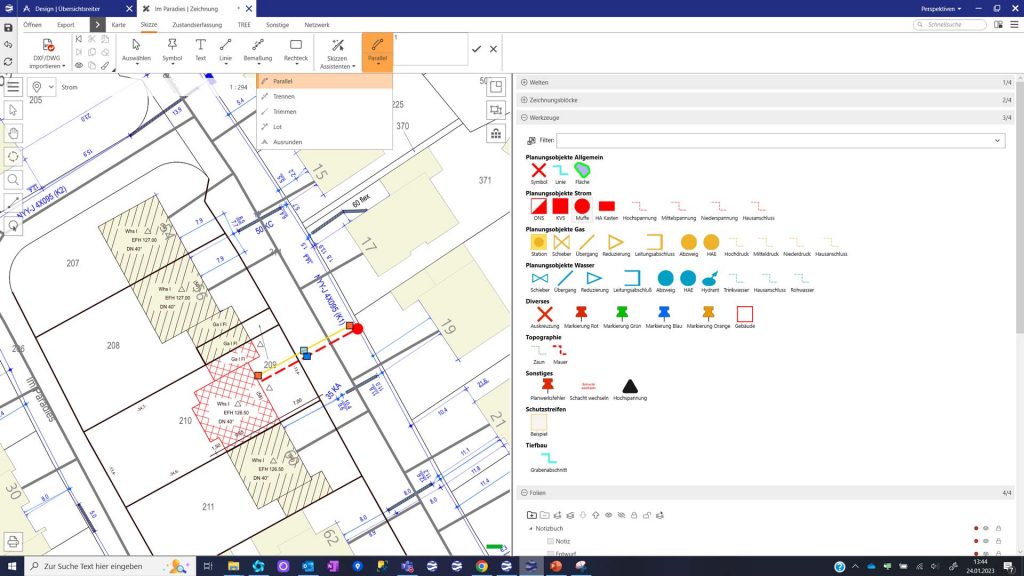Select the Markierung Grün pin marker
The width and height of the screenshot is (1024, 576).
point(622,315)
